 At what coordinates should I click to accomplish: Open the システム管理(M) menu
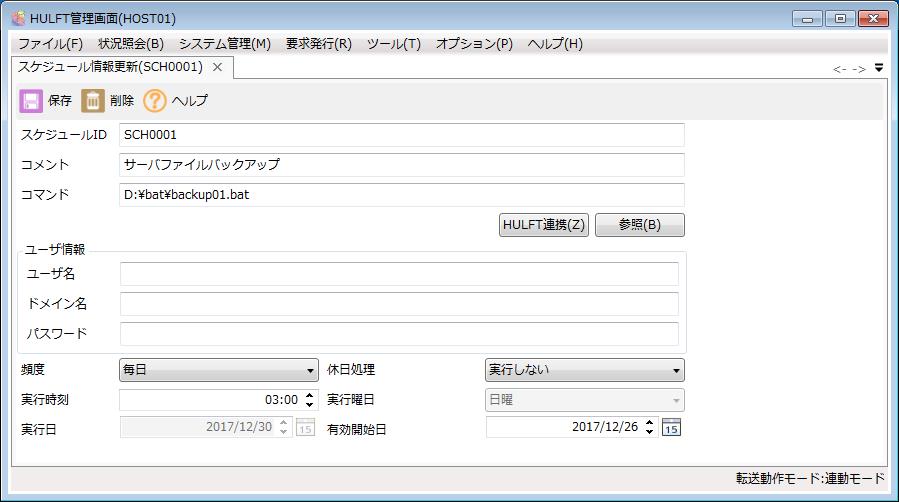[225, 44]
